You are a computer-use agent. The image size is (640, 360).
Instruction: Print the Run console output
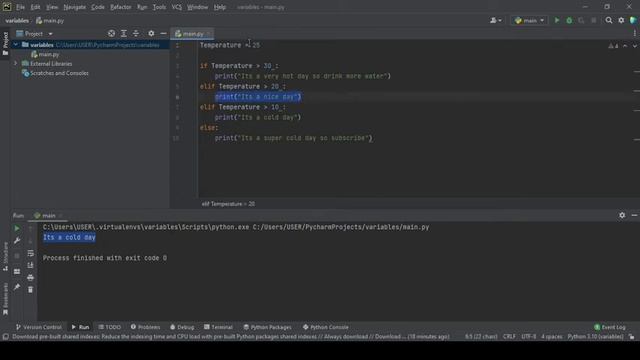coord(31,278)
